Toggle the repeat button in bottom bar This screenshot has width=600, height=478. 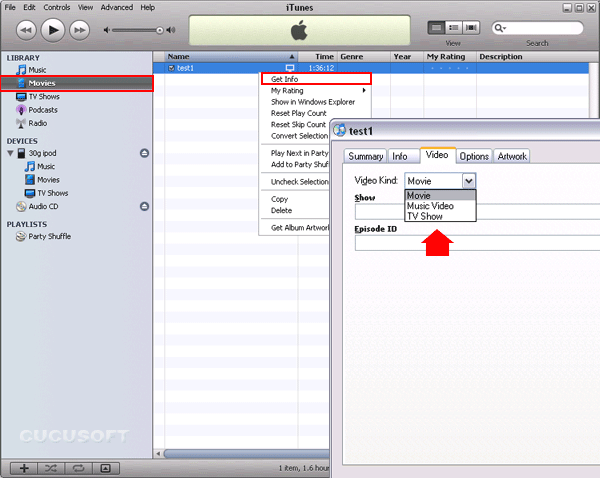pos(78,467)
